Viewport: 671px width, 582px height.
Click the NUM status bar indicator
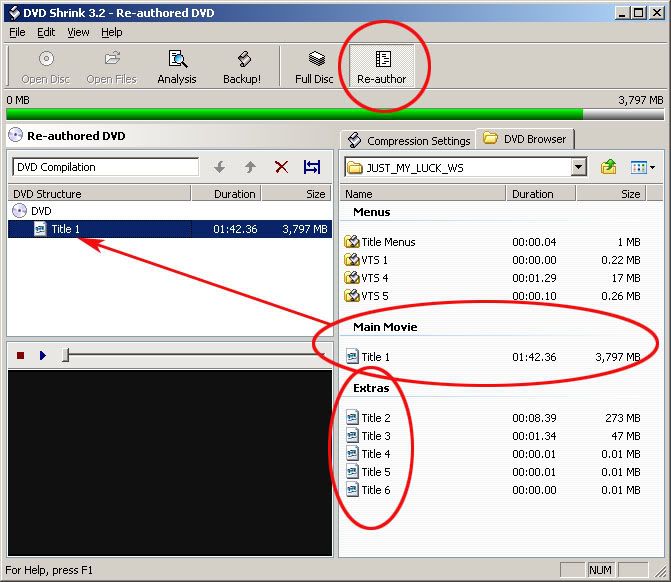point(600,570)
